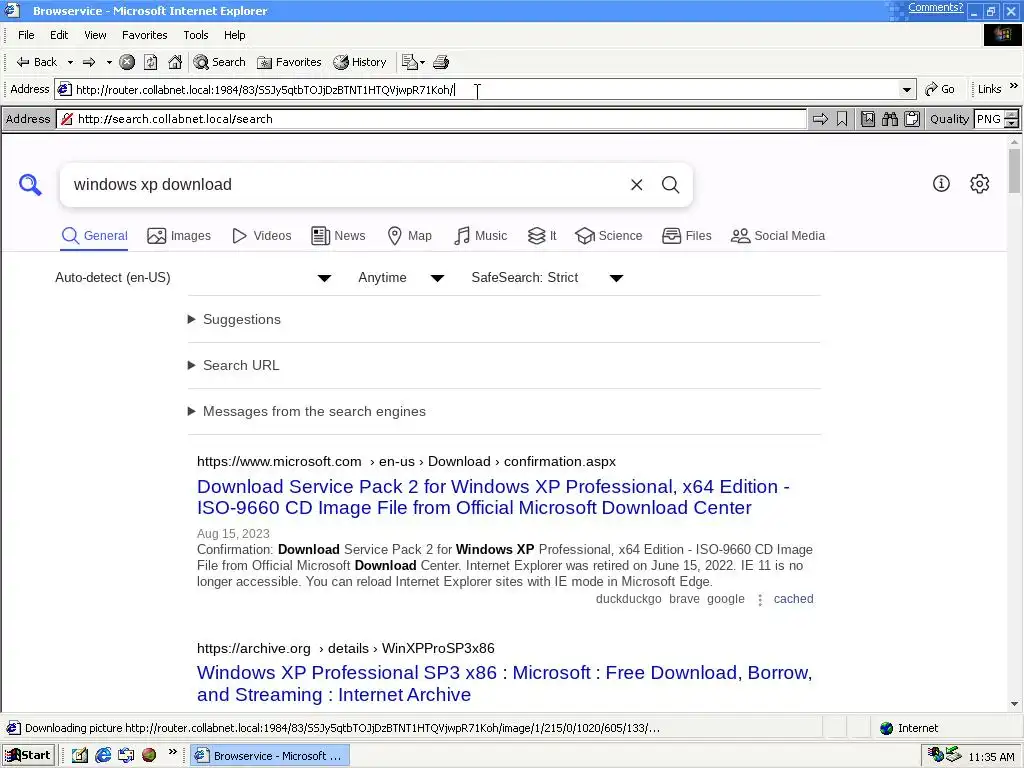This screenshot has height=768, width=1024.
Task: Open the Back history dropdown arrow
Action: [x=70, y=62]
